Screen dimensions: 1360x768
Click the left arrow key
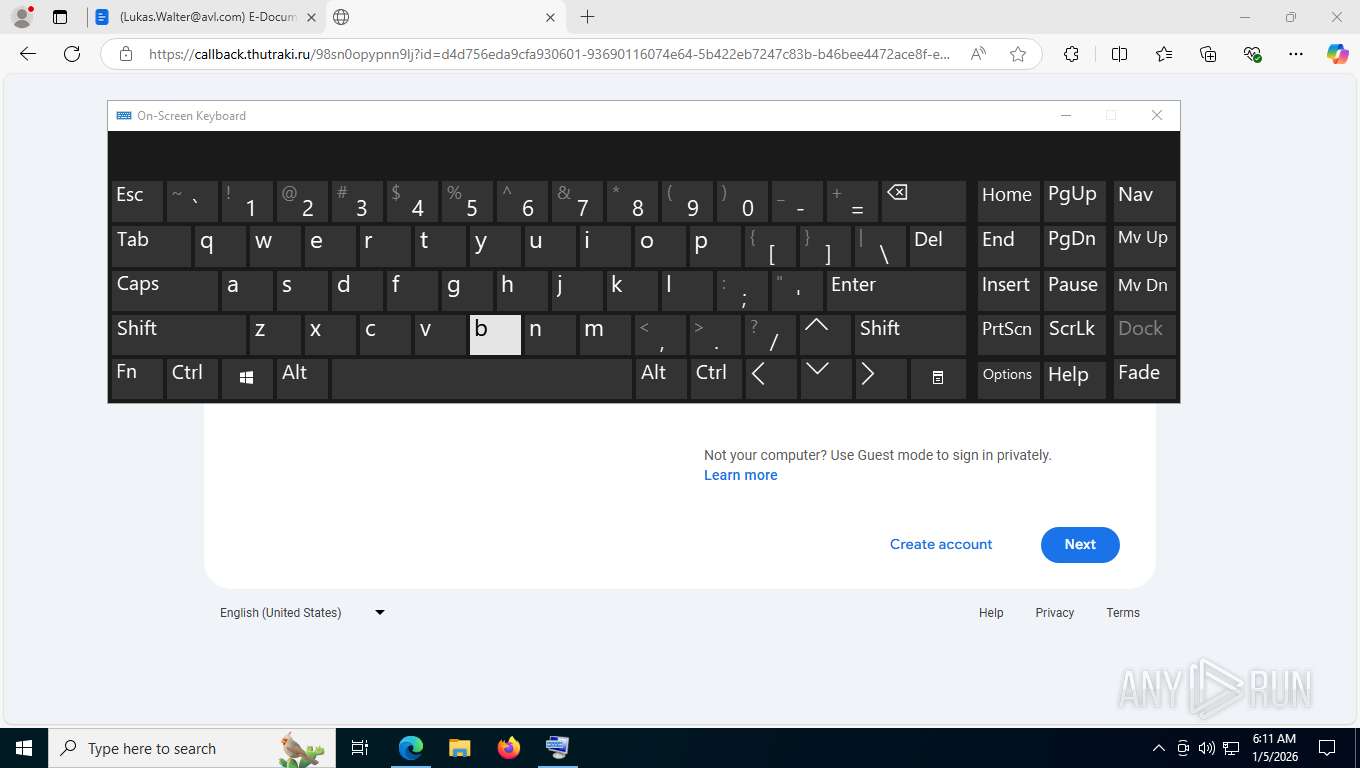(770, 378)
